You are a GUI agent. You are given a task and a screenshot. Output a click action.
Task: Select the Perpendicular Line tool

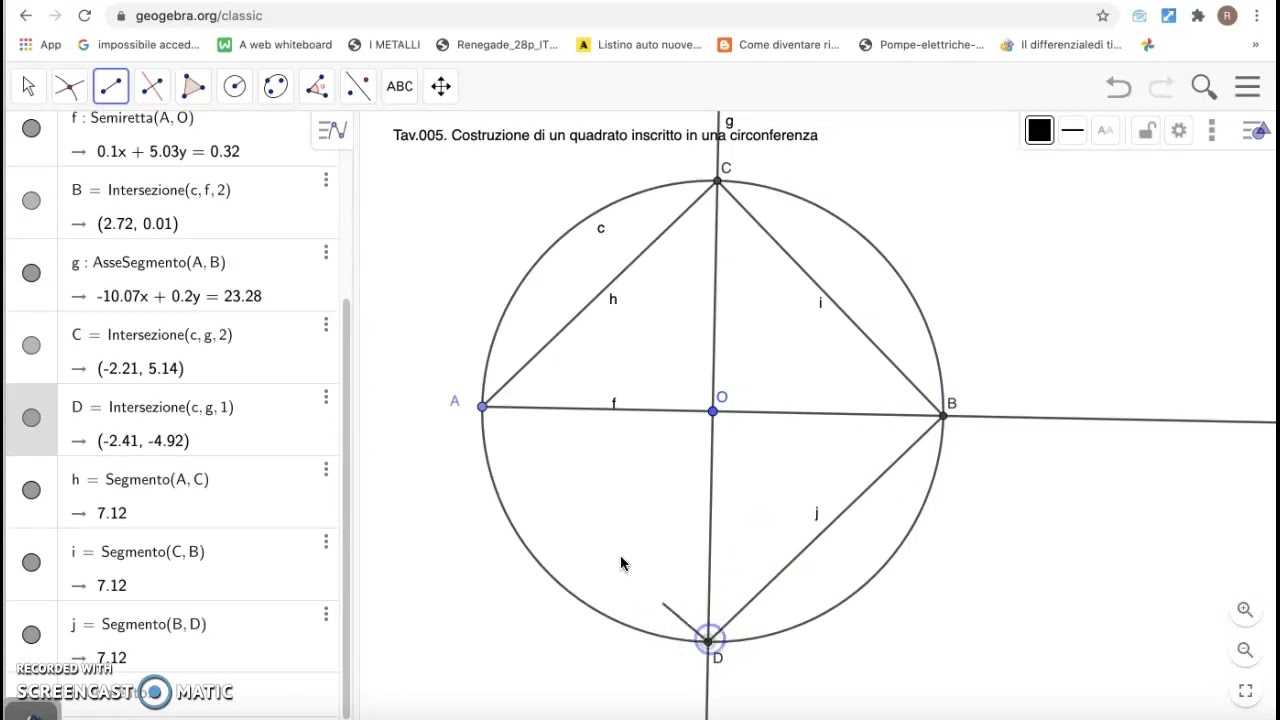152,86
